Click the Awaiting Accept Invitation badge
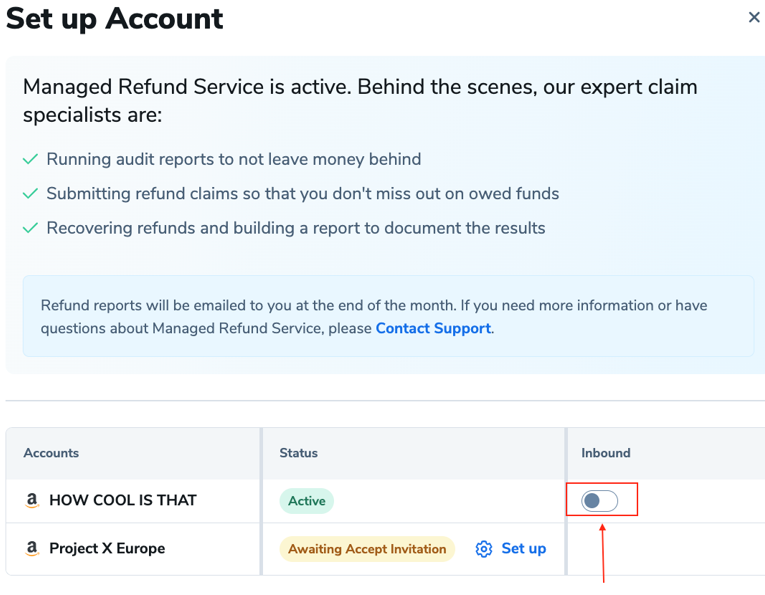 pyautogui.click(x=367, y=549)
